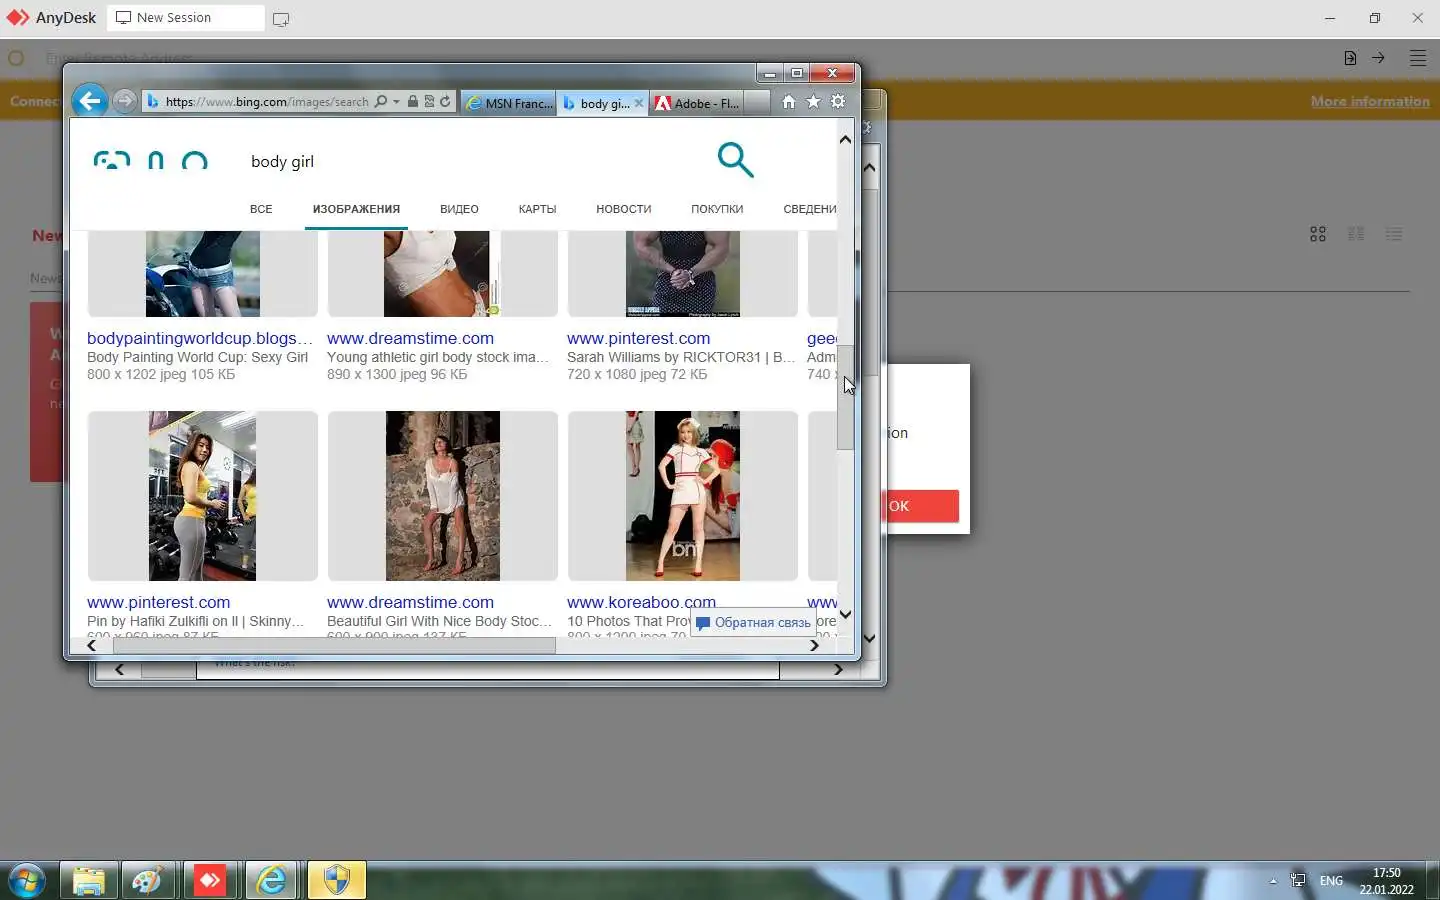
Task: Click the AnyDesk file transfer icon
Action: [x=1350, y=58]
